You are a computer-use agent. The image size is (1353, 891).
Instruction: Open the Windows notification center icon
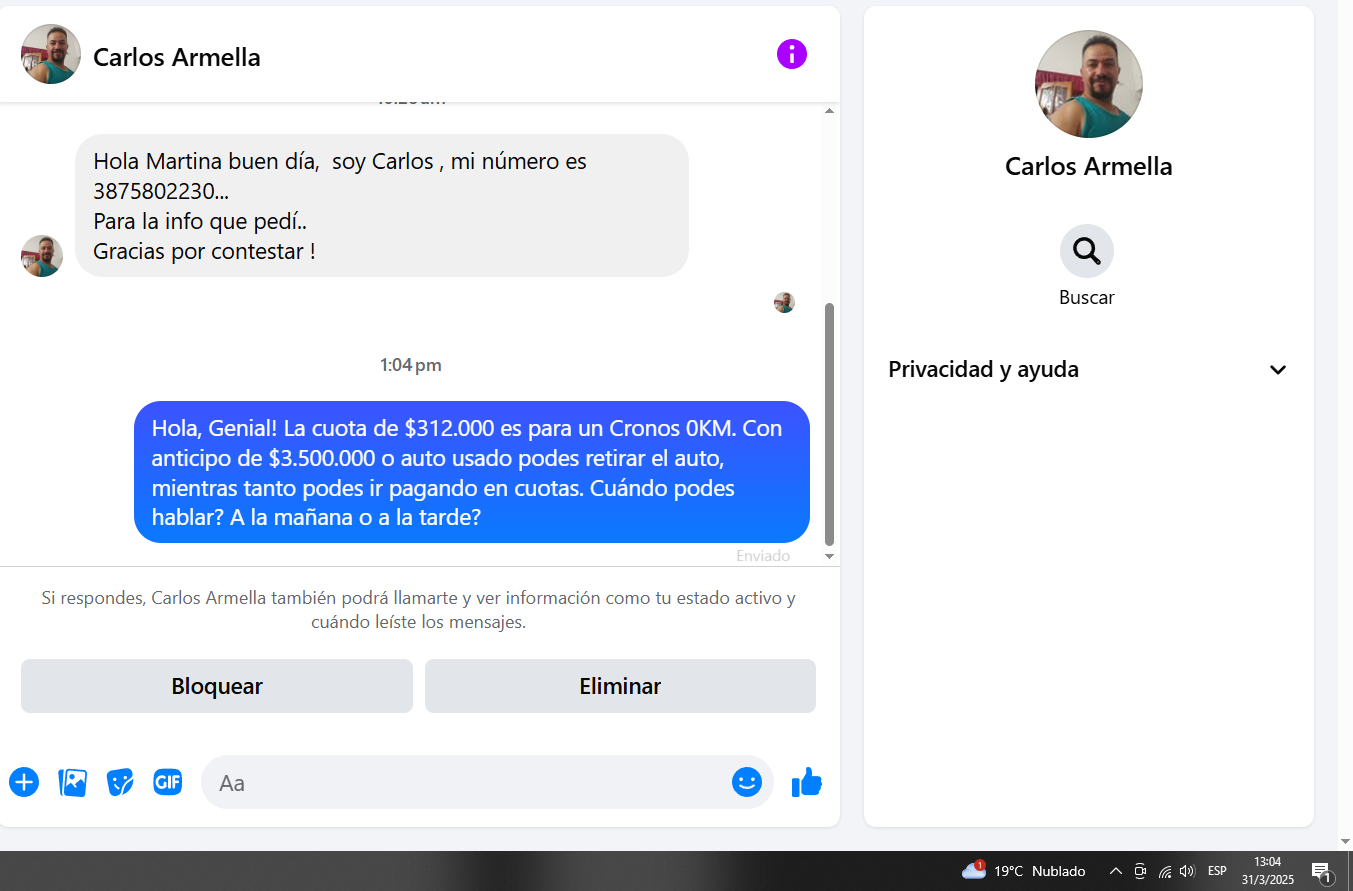coord(1321,871)
